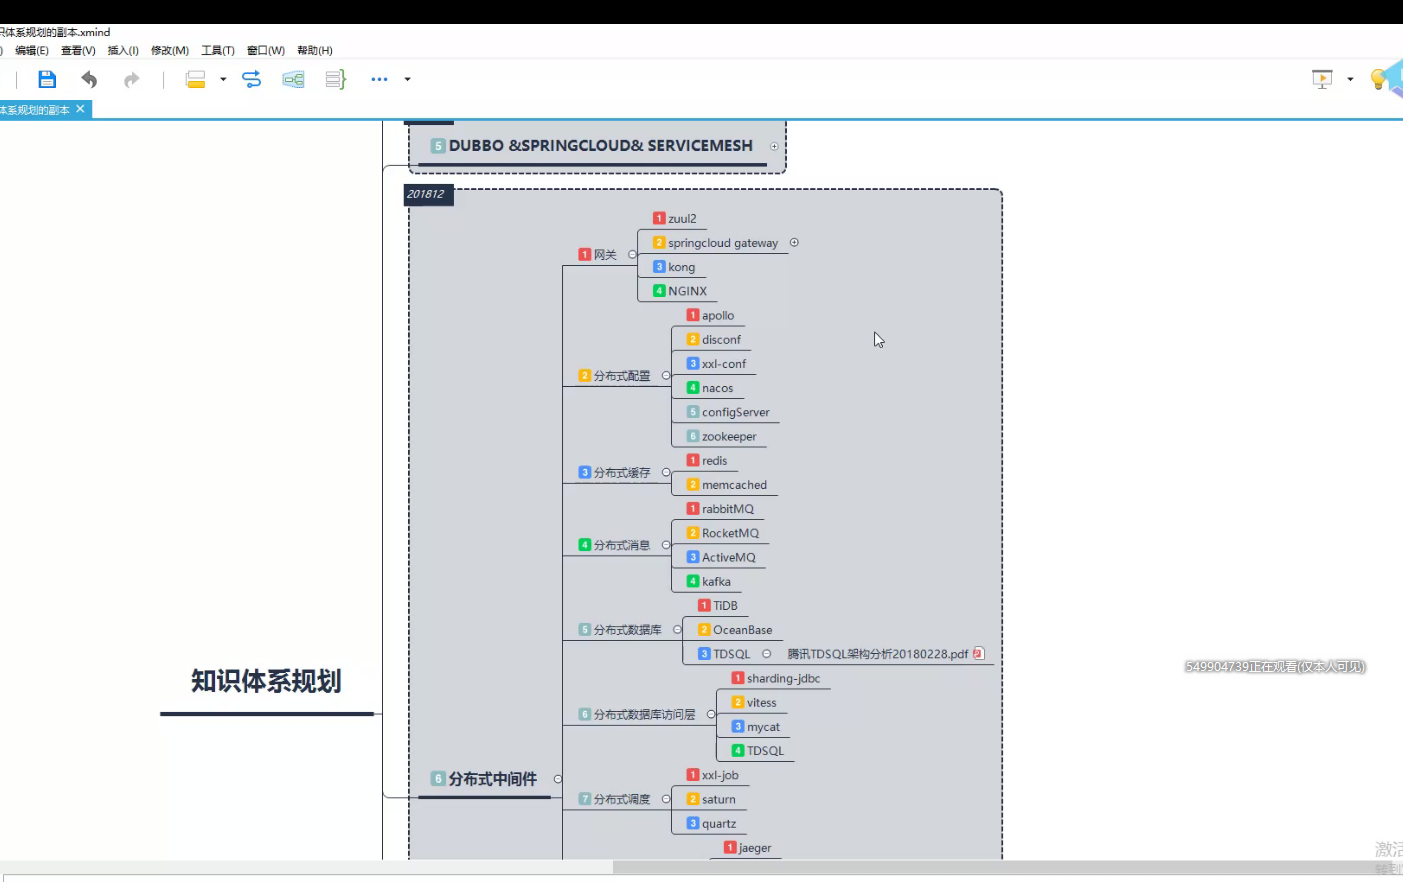
Task: Open the 插入(I) menu
Action: pos(123,51)
